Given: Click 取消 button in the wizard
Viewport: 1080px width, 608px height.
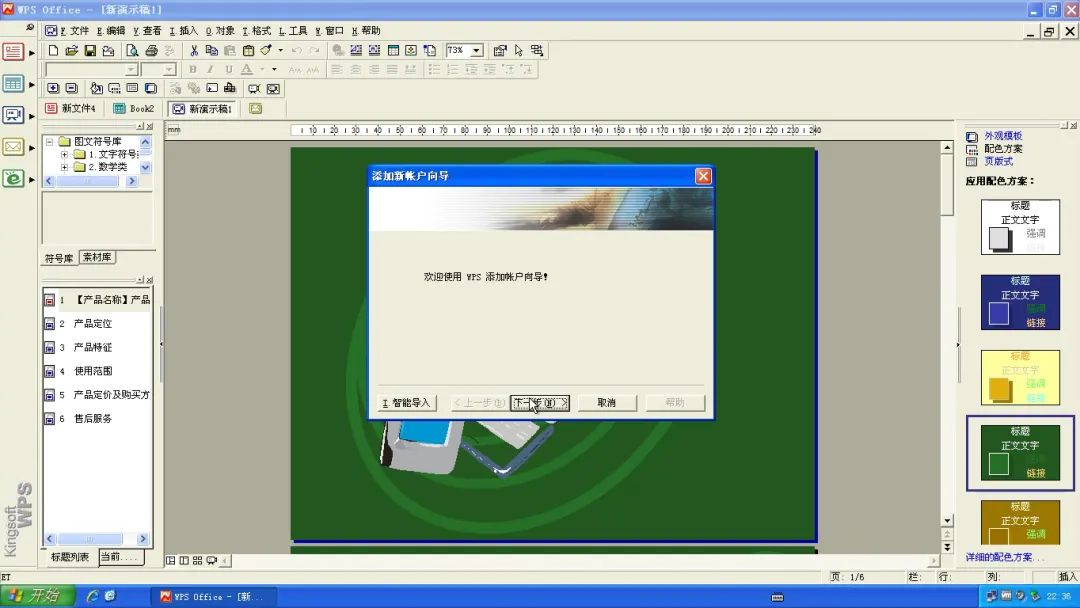Looking at the screenshot, I should tap(607, 403).
